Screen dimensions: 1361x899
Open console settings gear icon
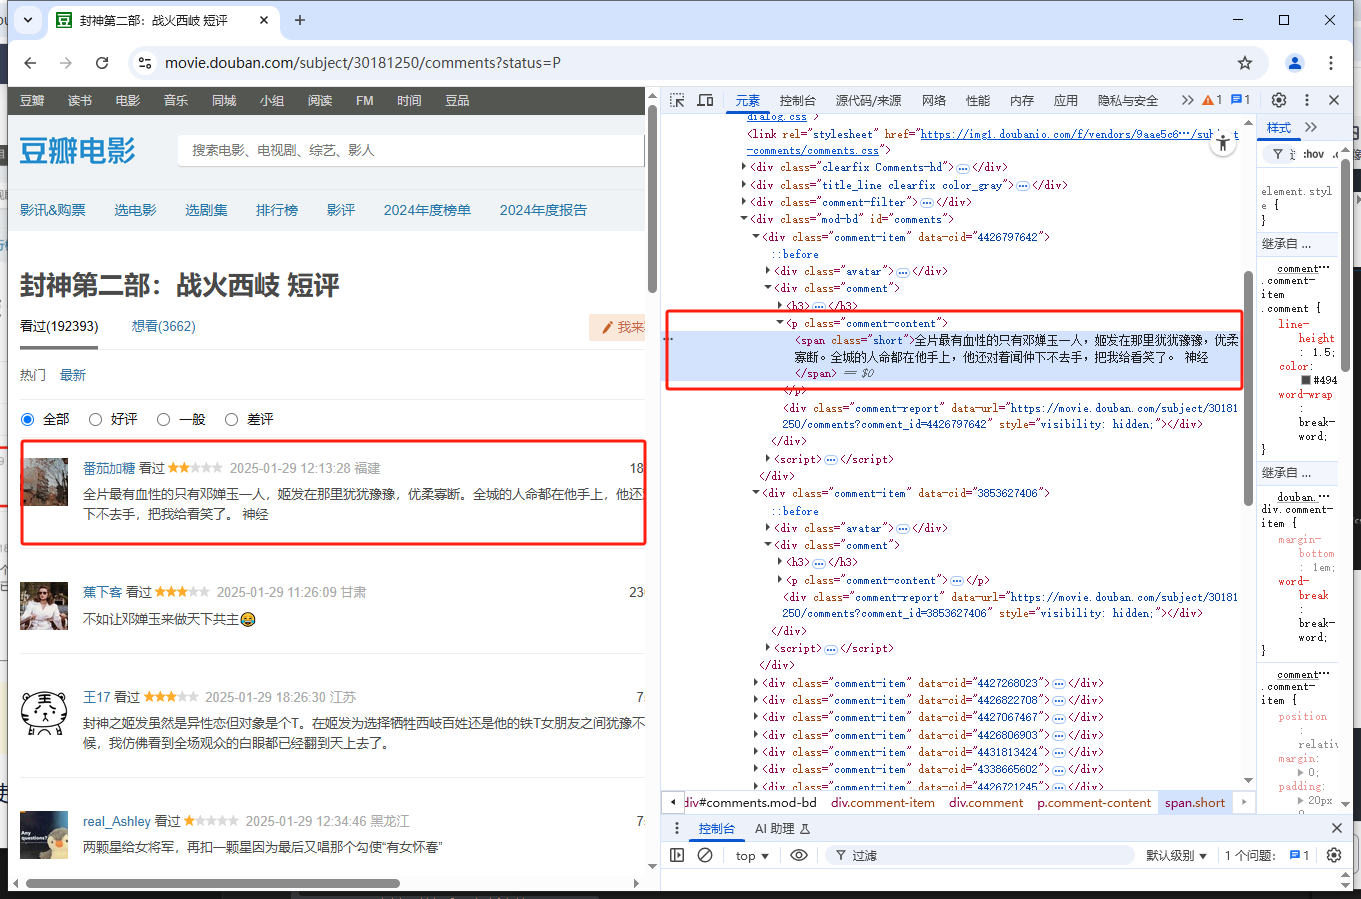pos(1333,855)
